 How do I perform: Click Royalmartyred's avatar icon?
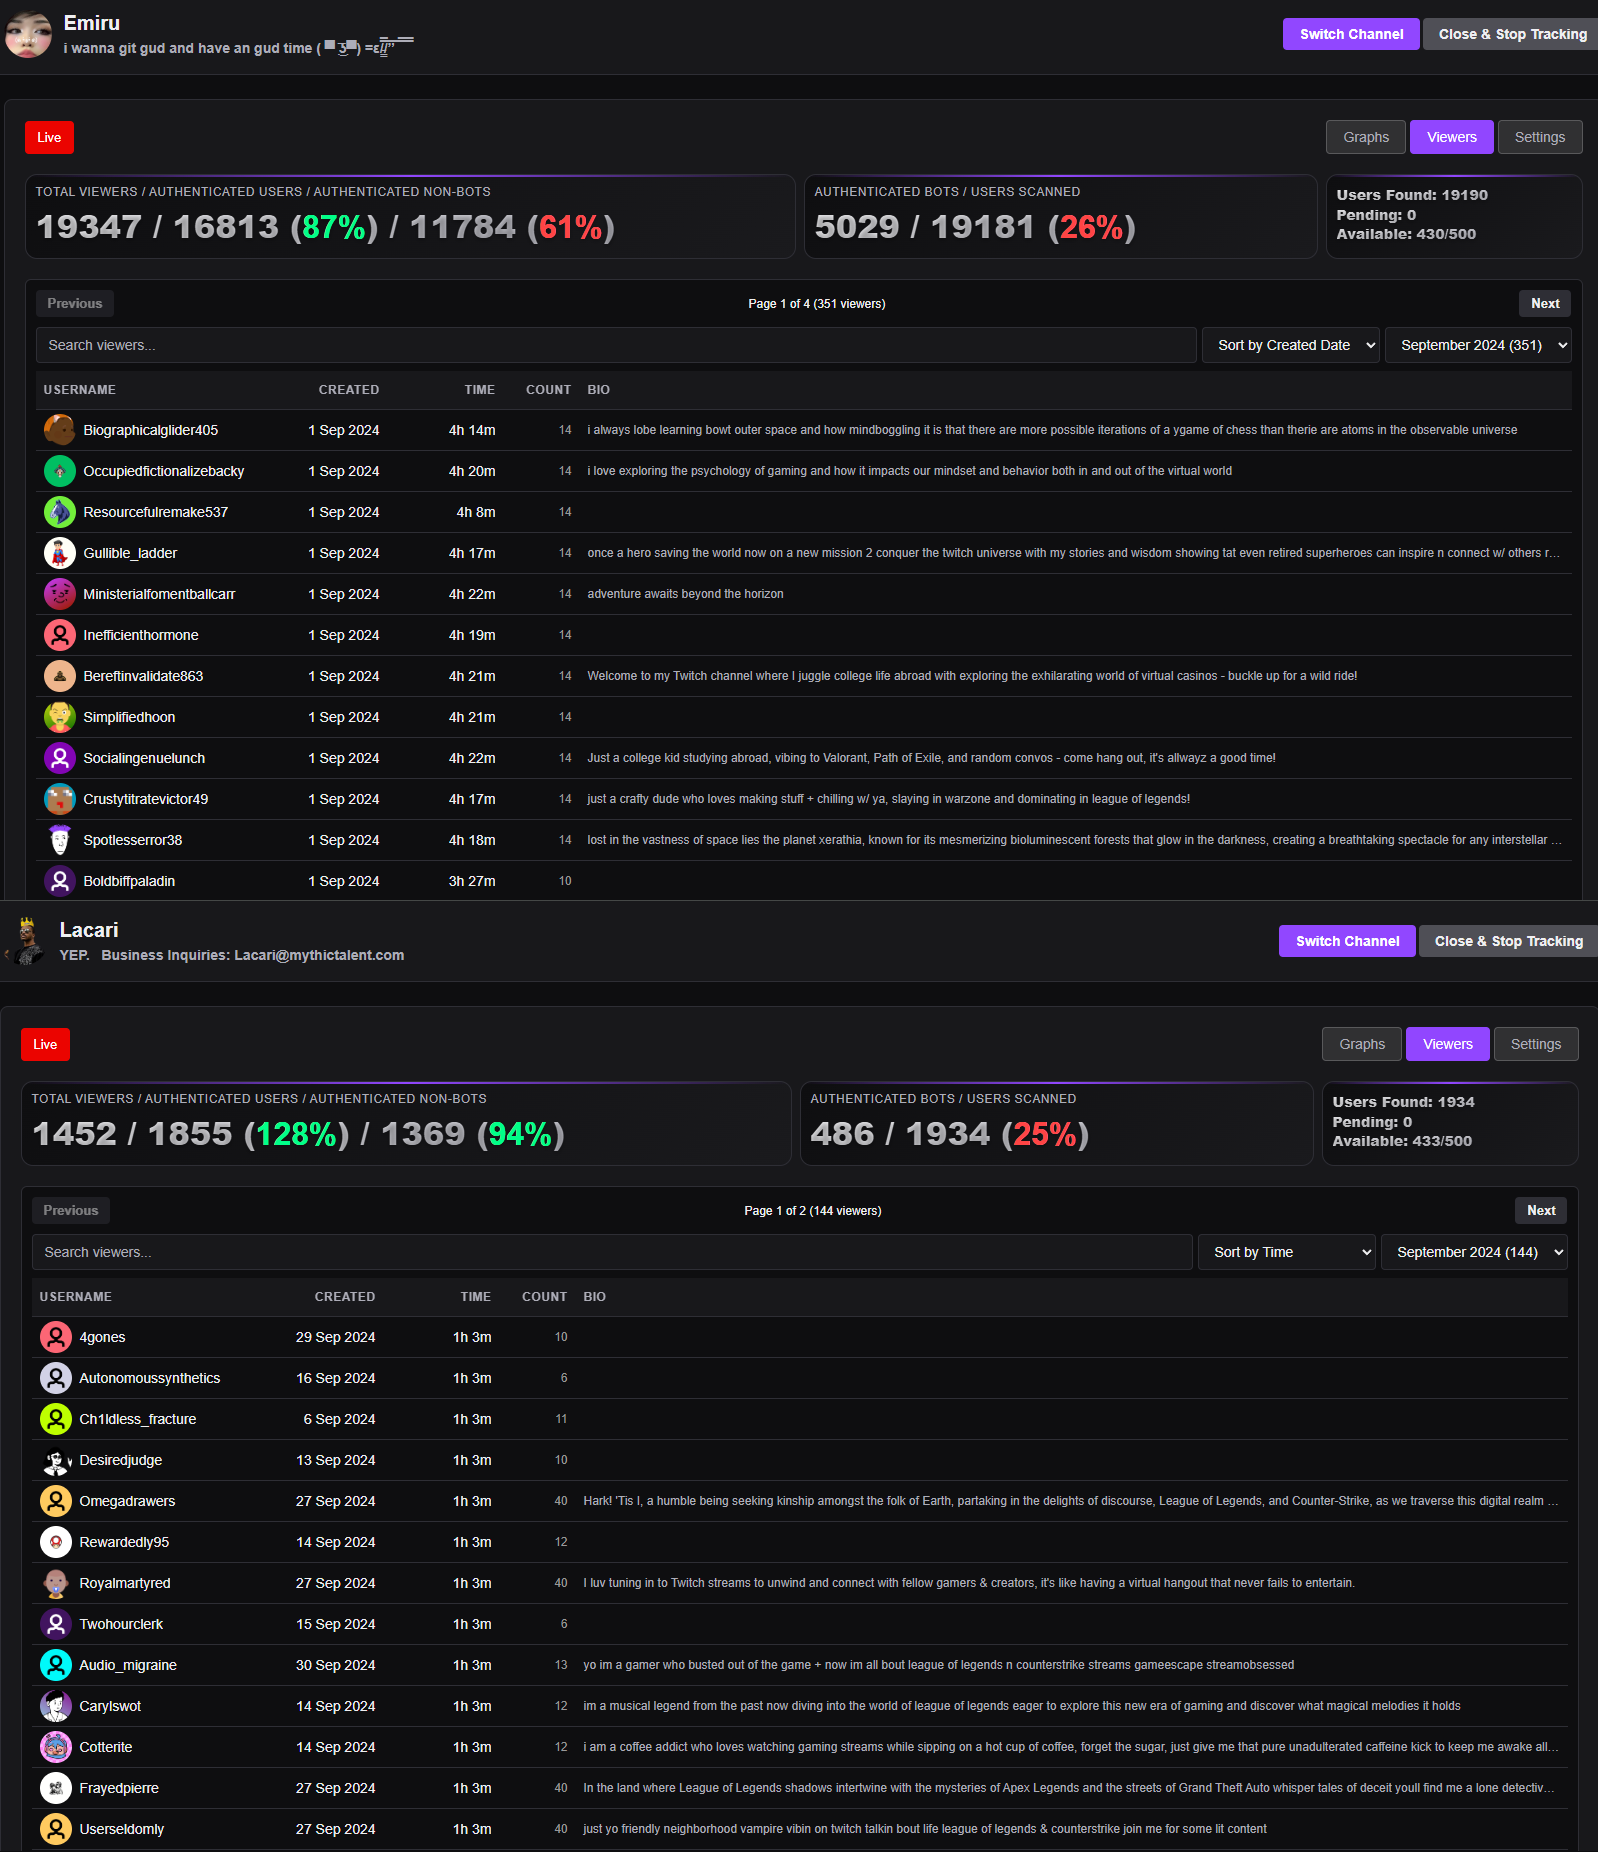(x=56, y=1583)
